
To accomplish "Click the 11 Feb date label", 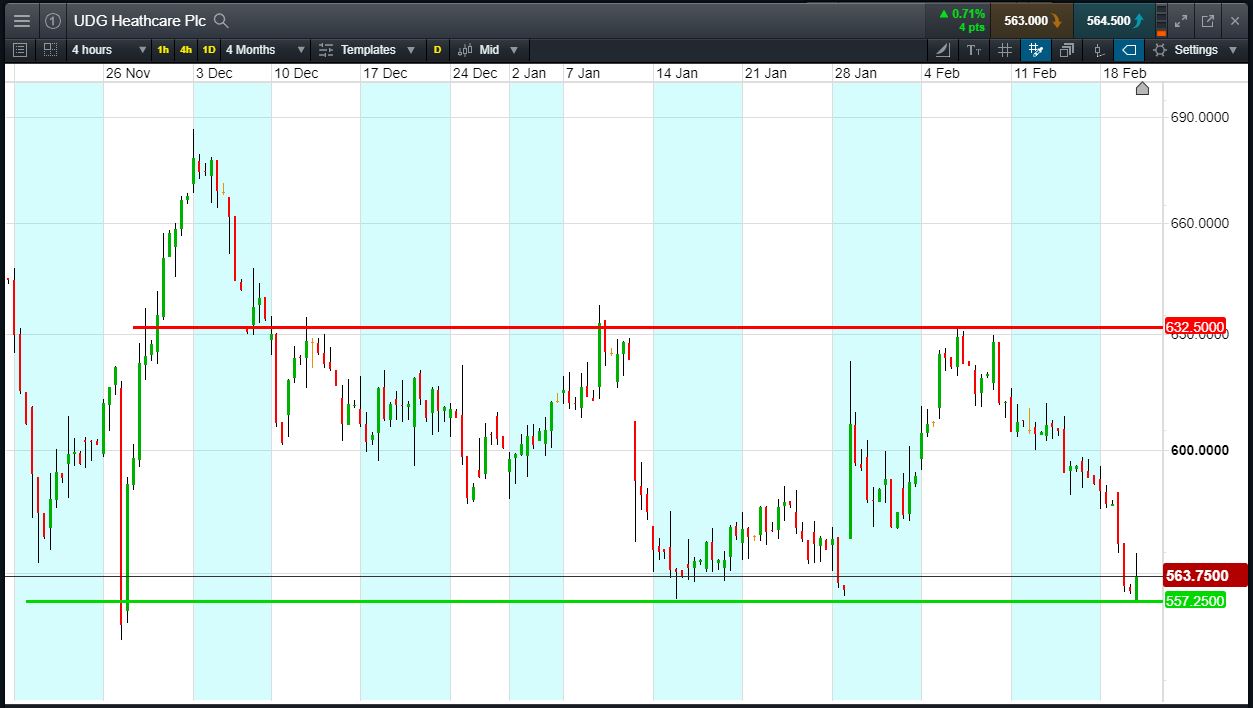I will pos(1035,73).
